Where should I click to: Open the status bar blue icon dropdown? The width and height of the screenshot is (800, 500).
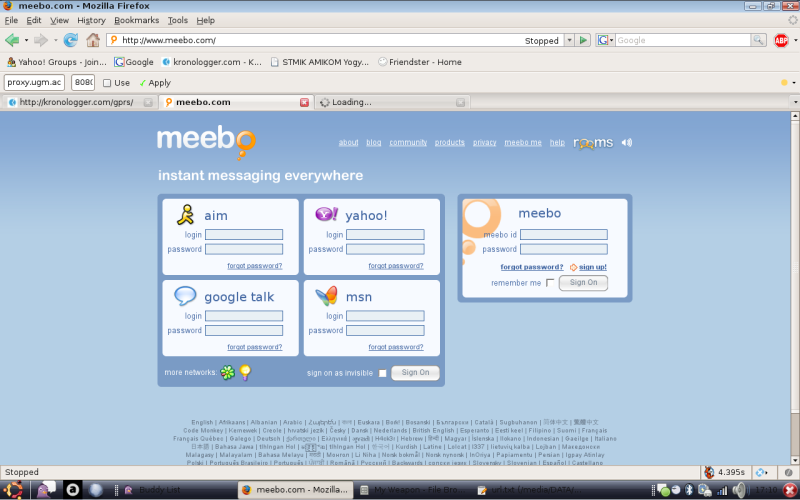click(761, 472)
